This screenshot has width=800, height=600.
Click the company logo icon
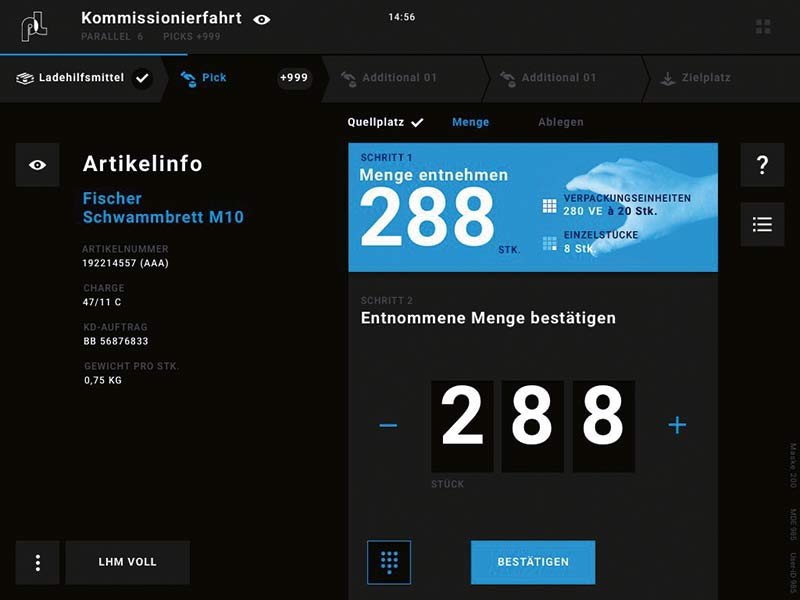(x=34, y=27)
